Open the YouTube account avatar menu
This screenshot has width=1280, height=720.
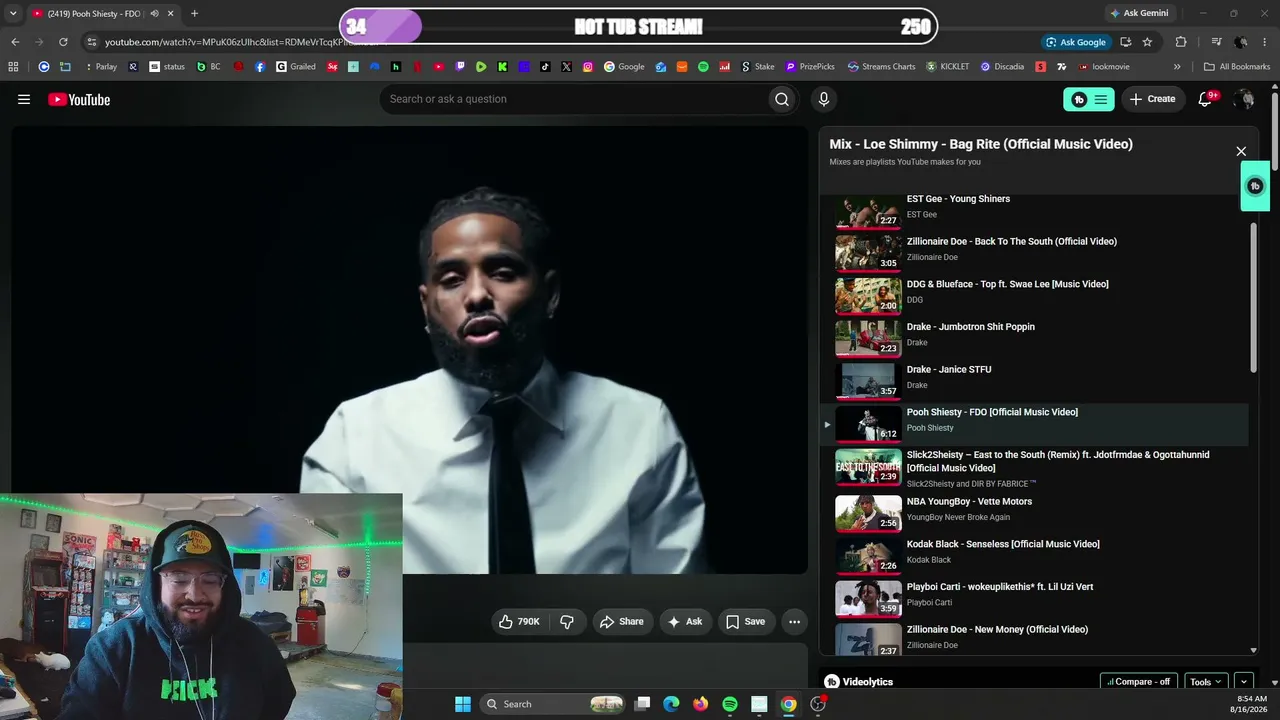point(1244,99)
